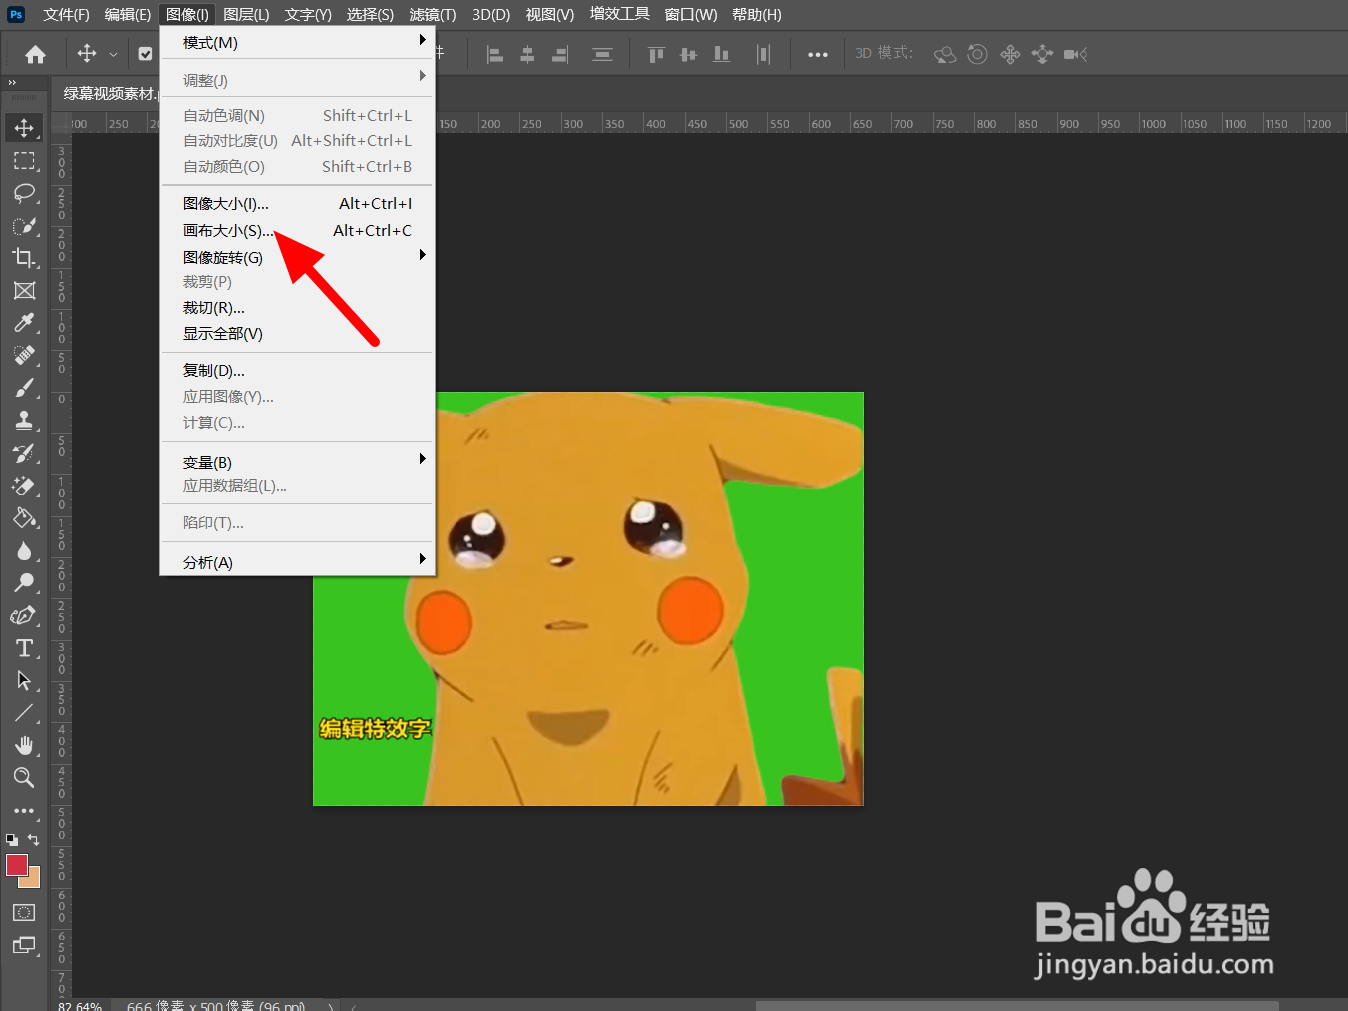Open the 滤镜(T) menu
This screenshot has height=1011, width=1348.
pyautogui.click(x=433, y=15)
